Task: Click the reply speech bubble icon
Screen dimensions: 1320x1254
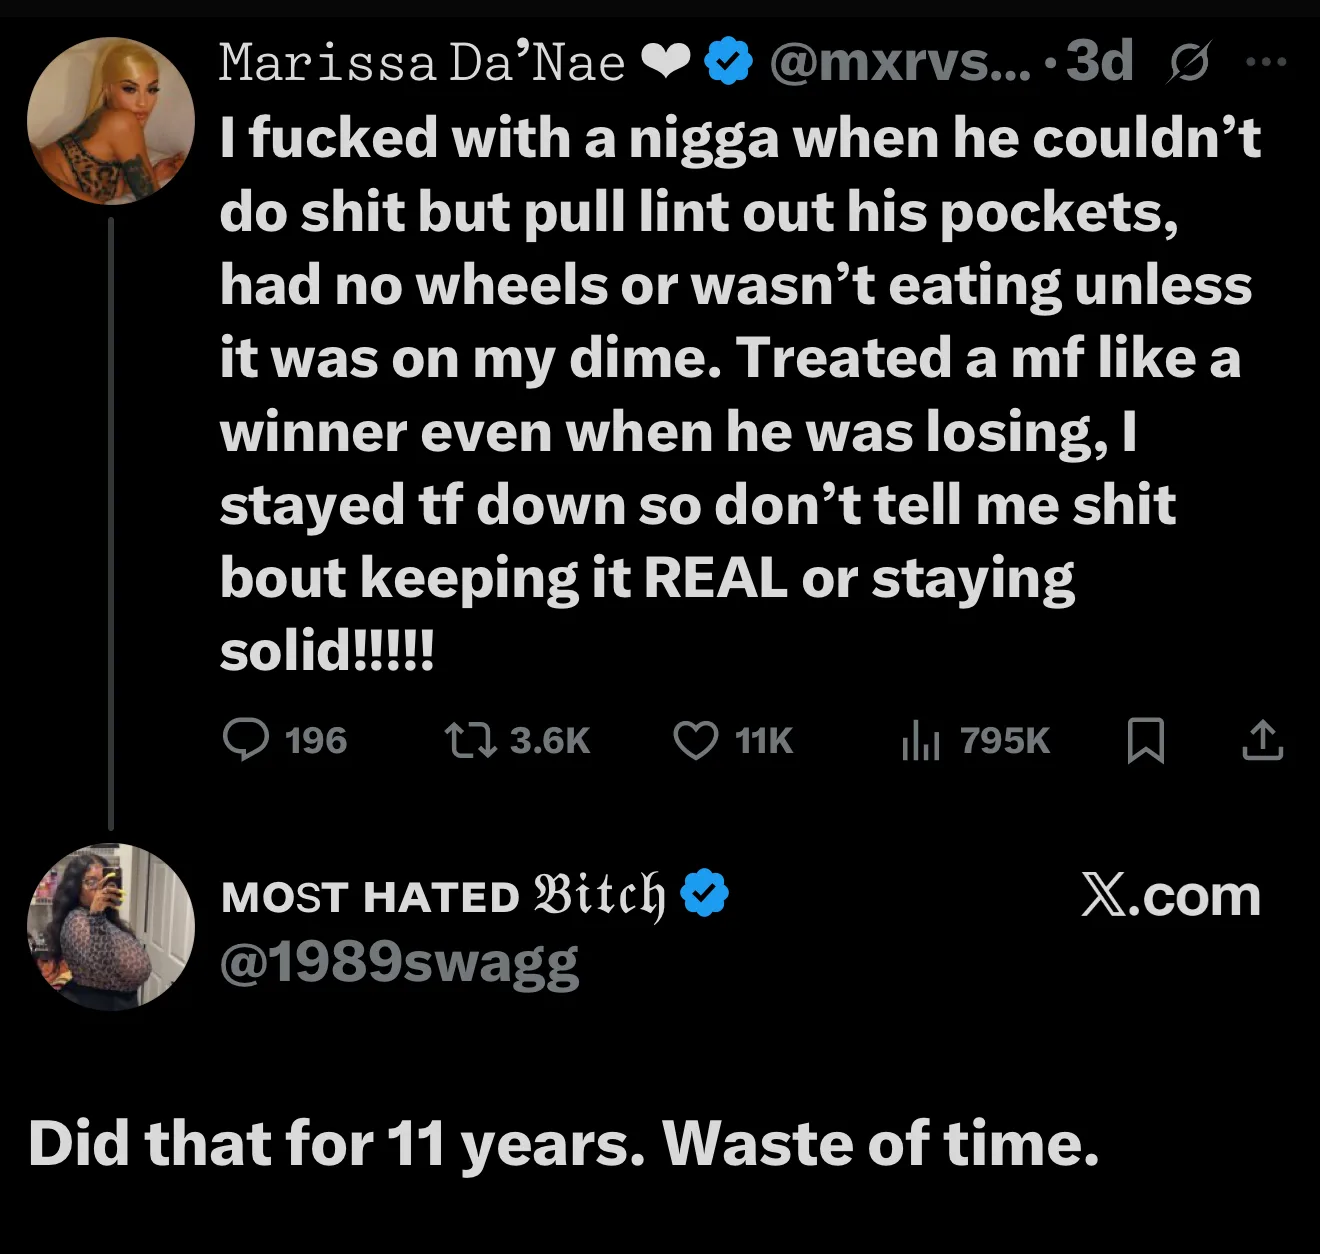Action: (x=245, y=741)
